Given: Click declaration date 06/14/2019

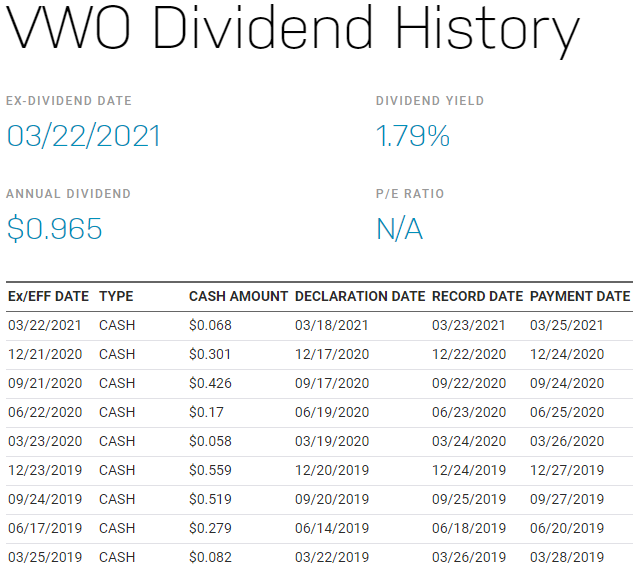Looking at the screenshot, I should pos(332,528).
